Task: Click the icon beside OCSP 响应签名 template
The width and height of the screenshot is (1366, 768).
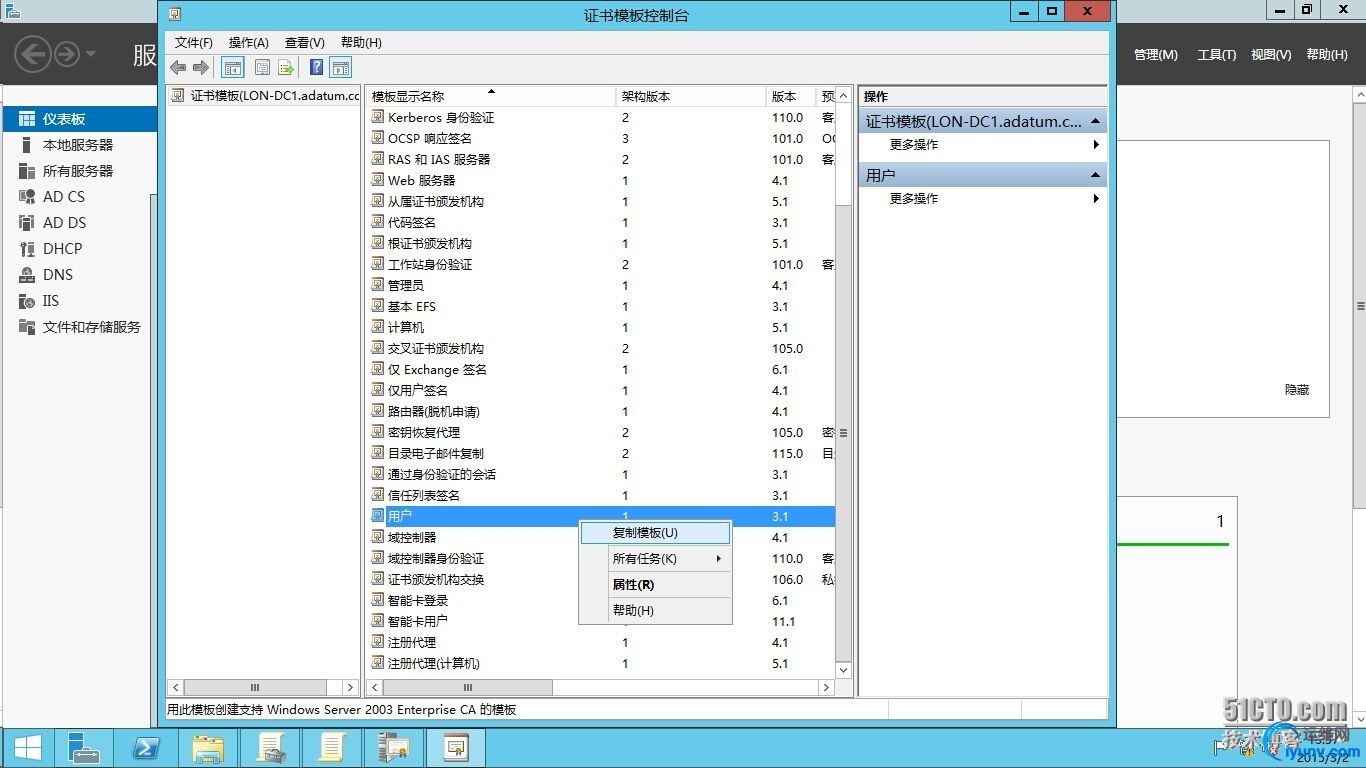Action: 378,138
